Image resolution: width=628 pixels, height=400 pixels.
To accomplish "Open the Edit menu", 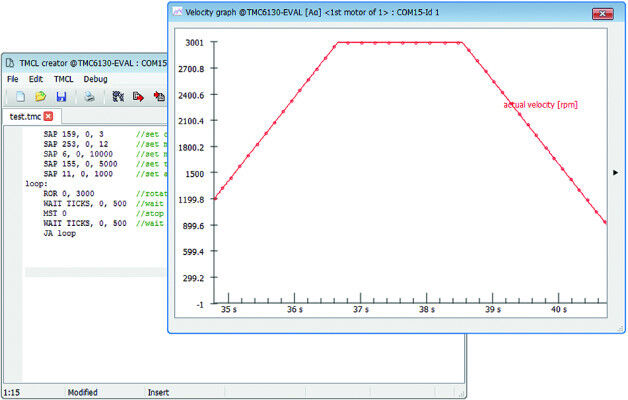I will tap(36, 79).
